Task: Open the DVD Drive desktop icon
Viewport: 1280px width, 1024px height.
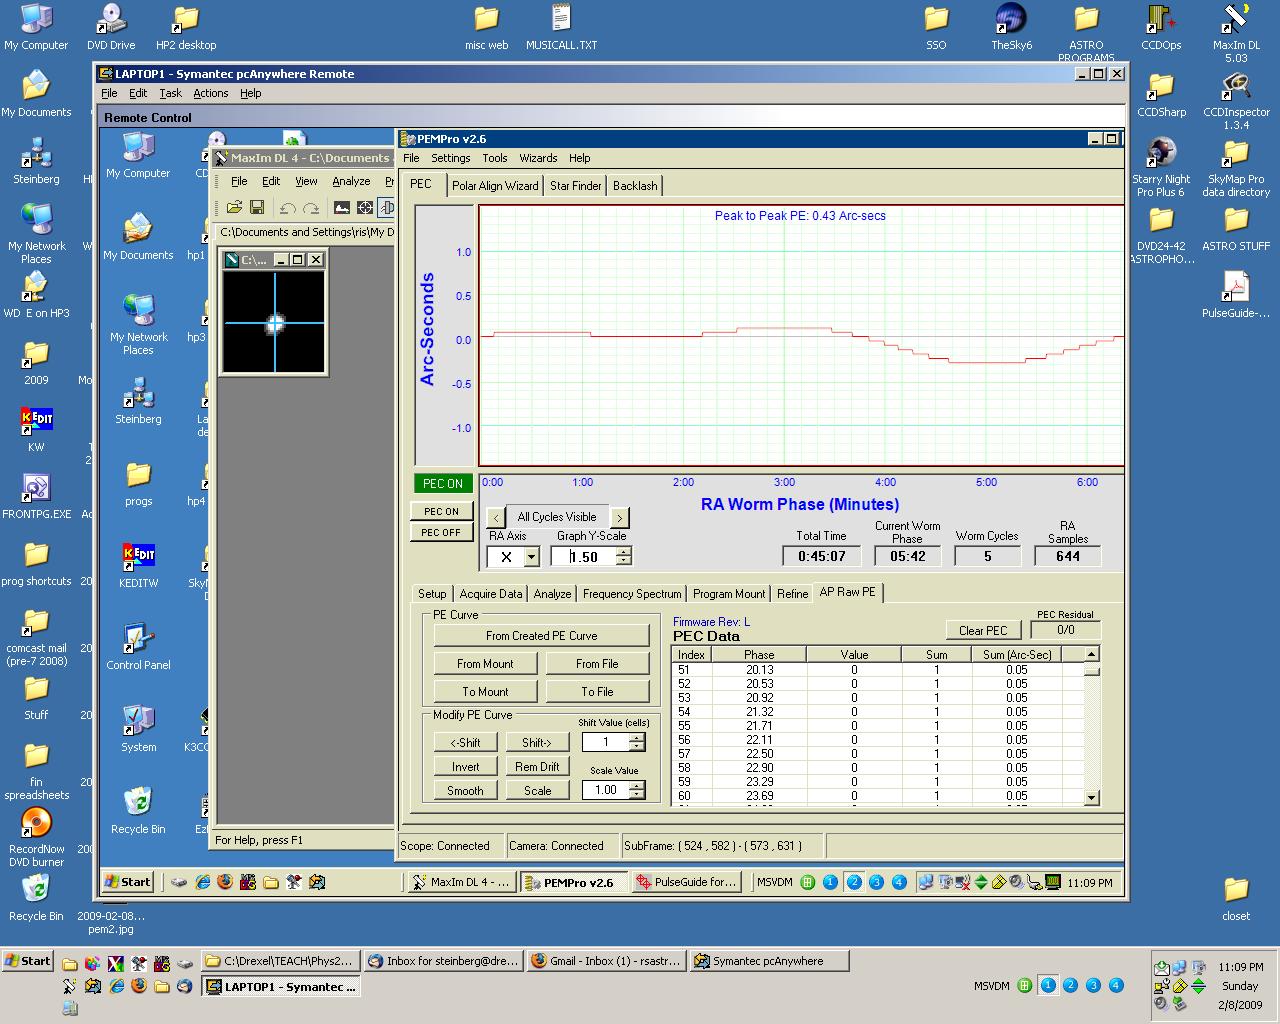Action: 111,26
